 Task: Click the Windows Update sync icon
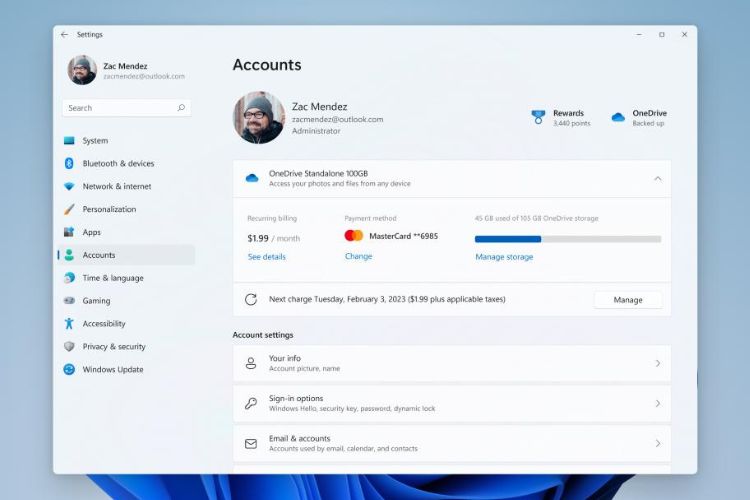coord(69,369)
